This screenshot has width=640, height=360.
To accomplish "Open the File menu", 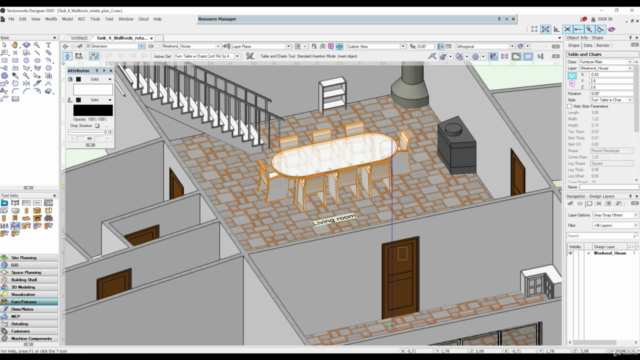I will (x=11, y=19).
